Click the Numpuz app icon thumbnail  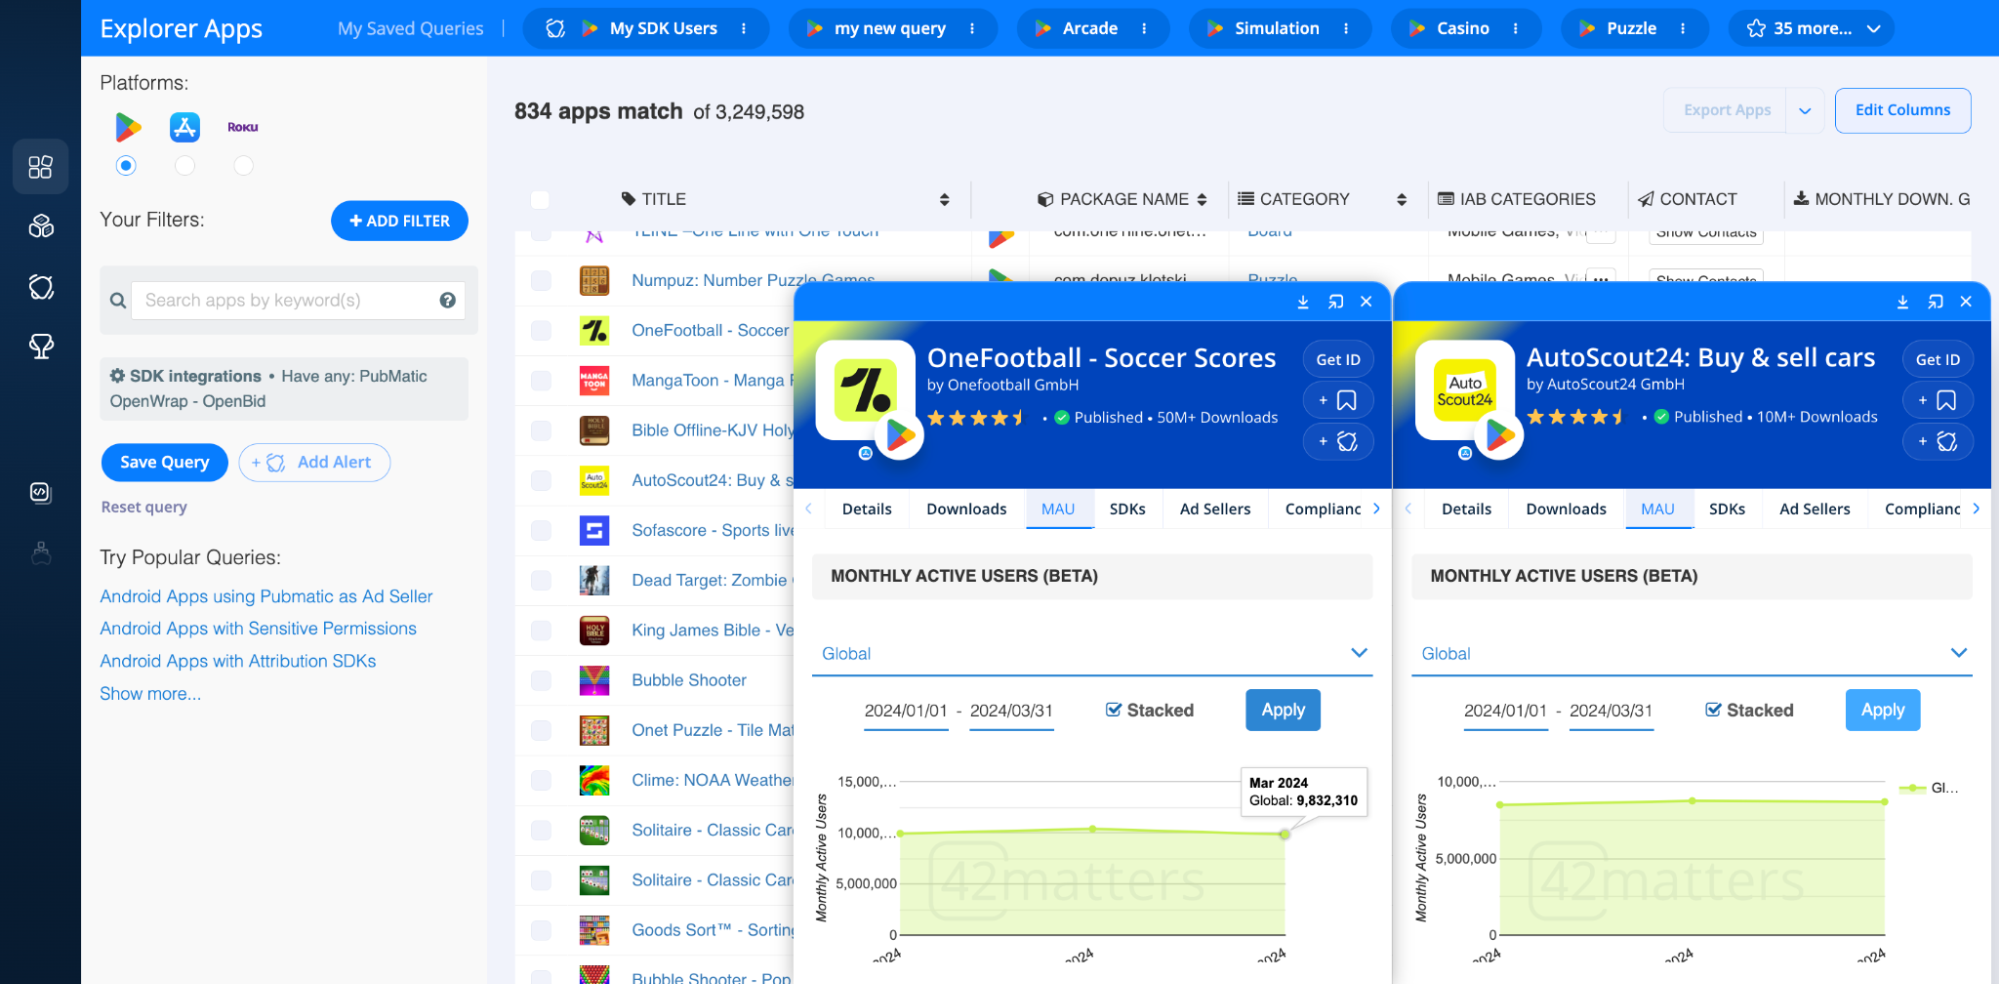pyautogui.click(x=594, y=280)
